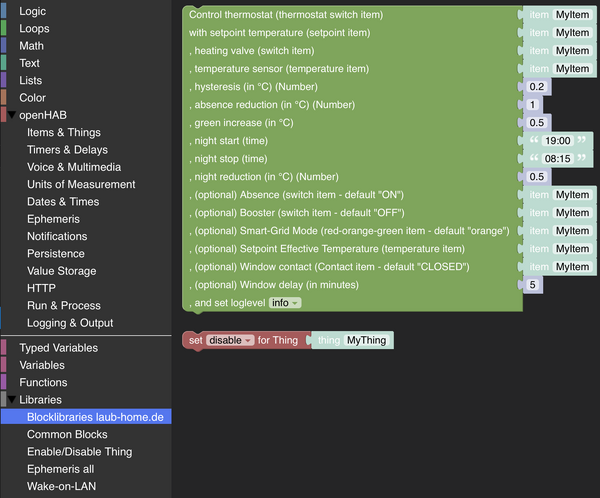Open the loglevel 'info' dropdown

(x=285, y=303)
